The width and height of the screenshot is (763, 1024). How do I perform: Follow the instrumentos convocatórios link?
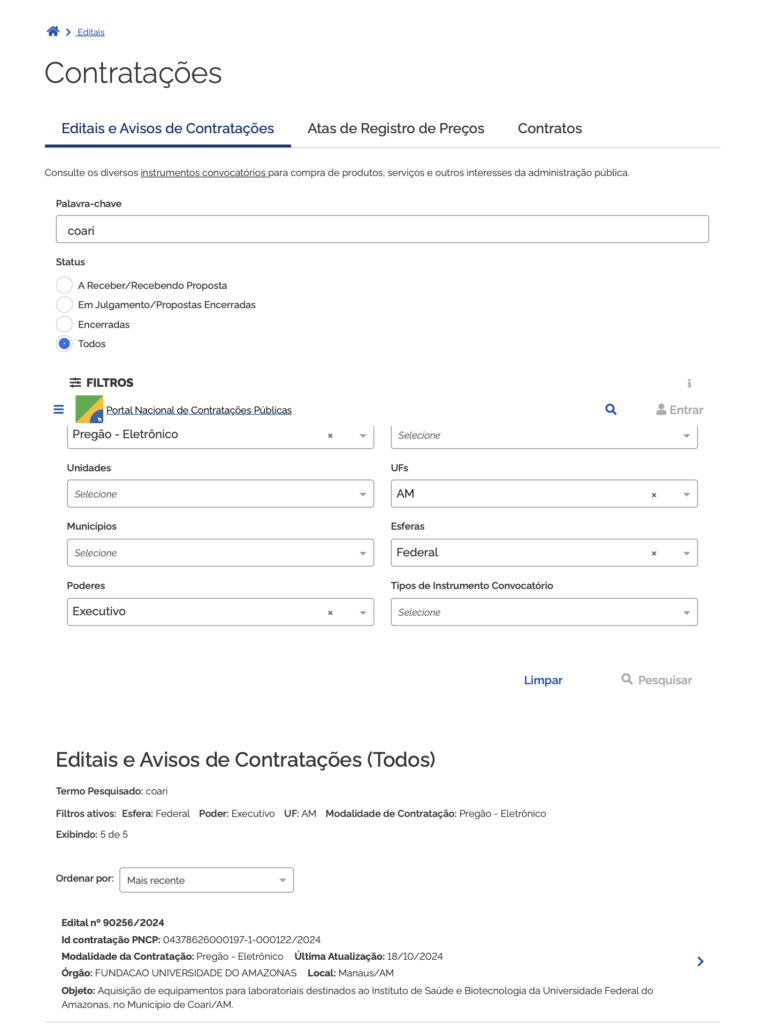coord(203,173)
